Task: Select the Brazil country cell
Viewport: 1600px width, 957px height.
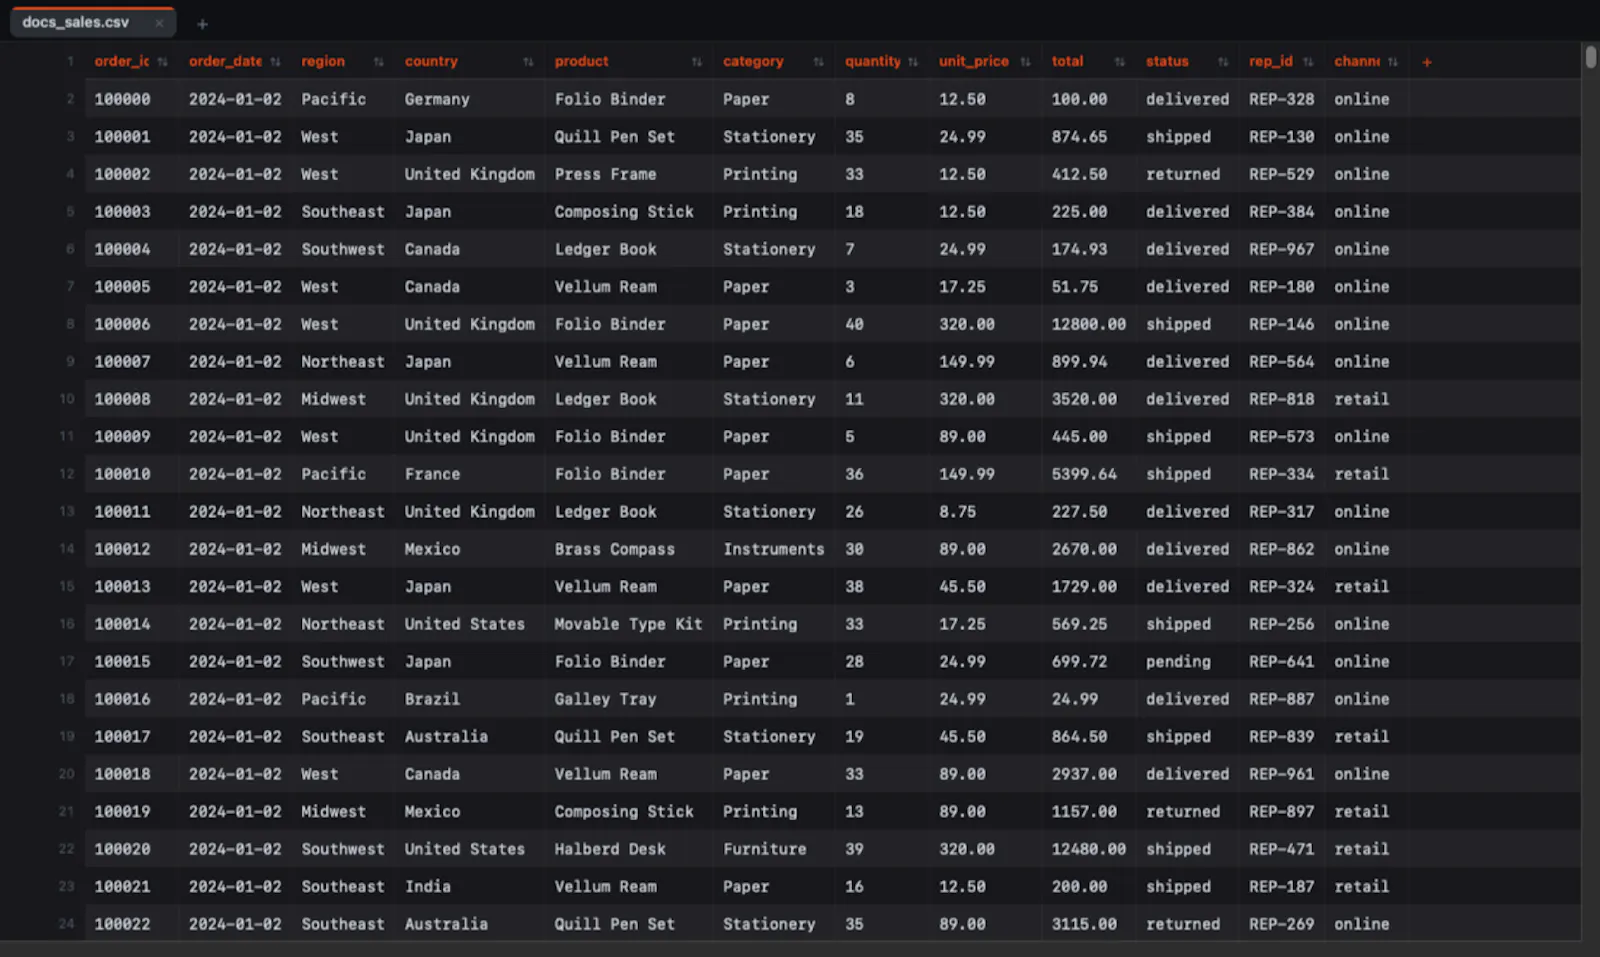Action: (471, 699)
